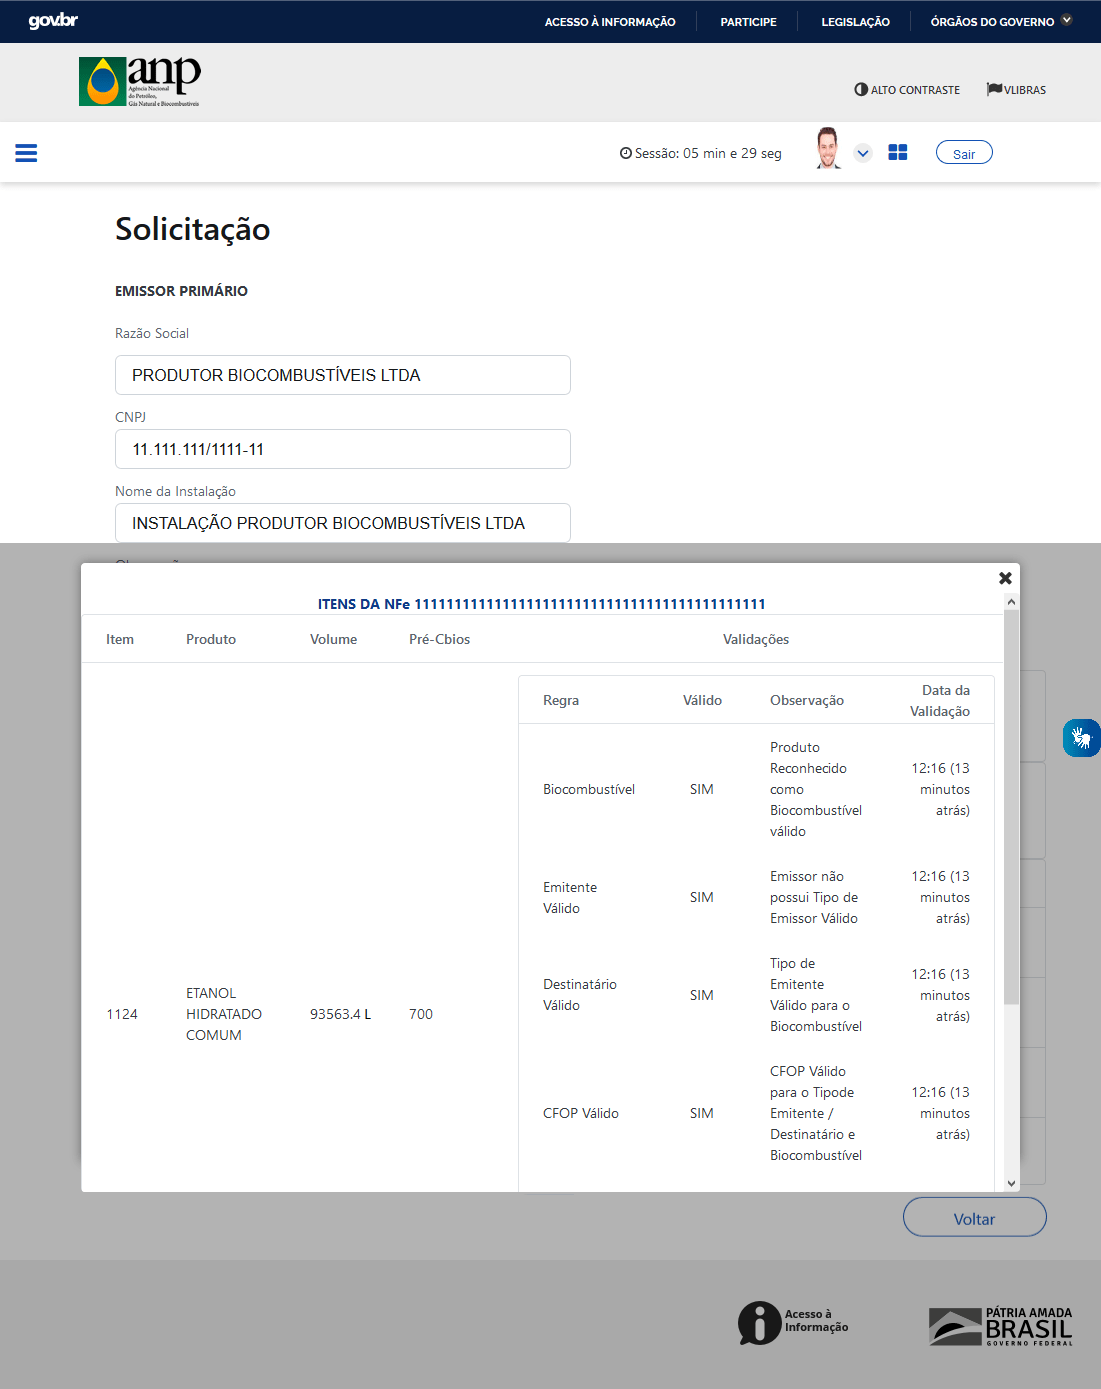Expand the user profile dropdown chevron
This screenshot has height=1389, width=1101.
(863, 153)
